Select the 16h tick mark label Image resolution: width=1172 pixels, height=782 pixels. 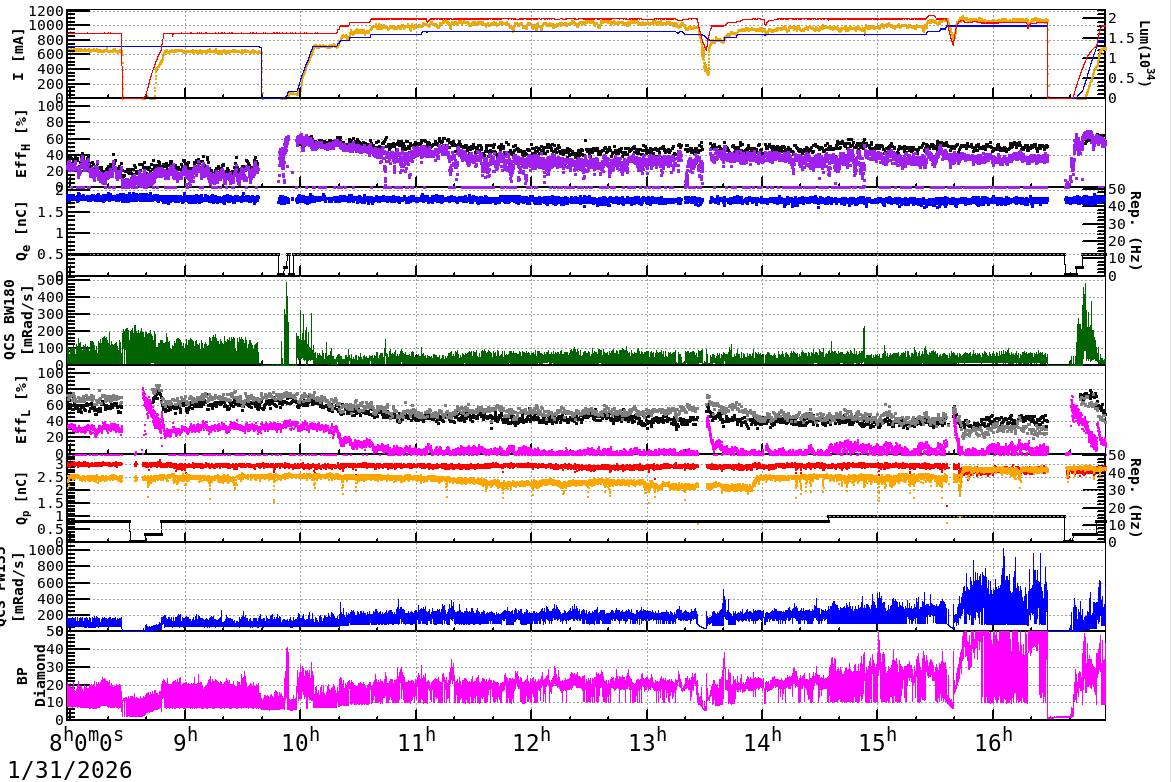(x=989, y=738)
